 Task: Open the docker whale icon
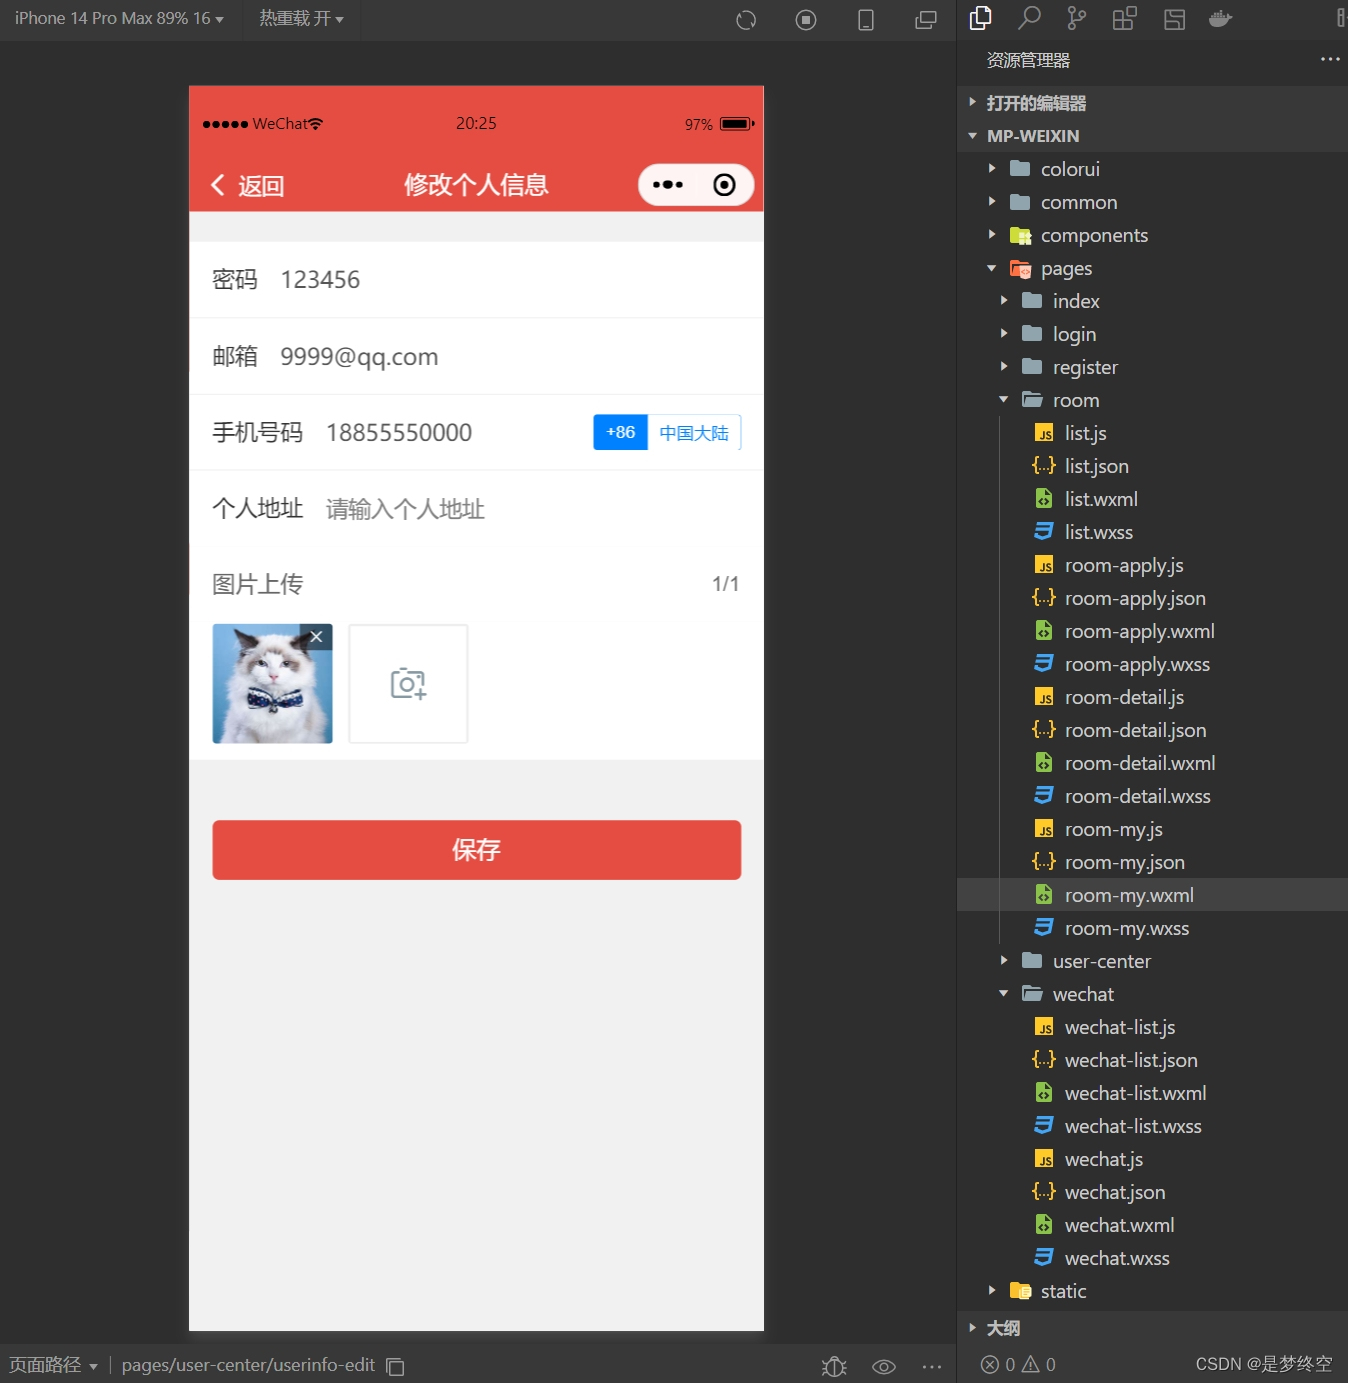point(1220,18)
